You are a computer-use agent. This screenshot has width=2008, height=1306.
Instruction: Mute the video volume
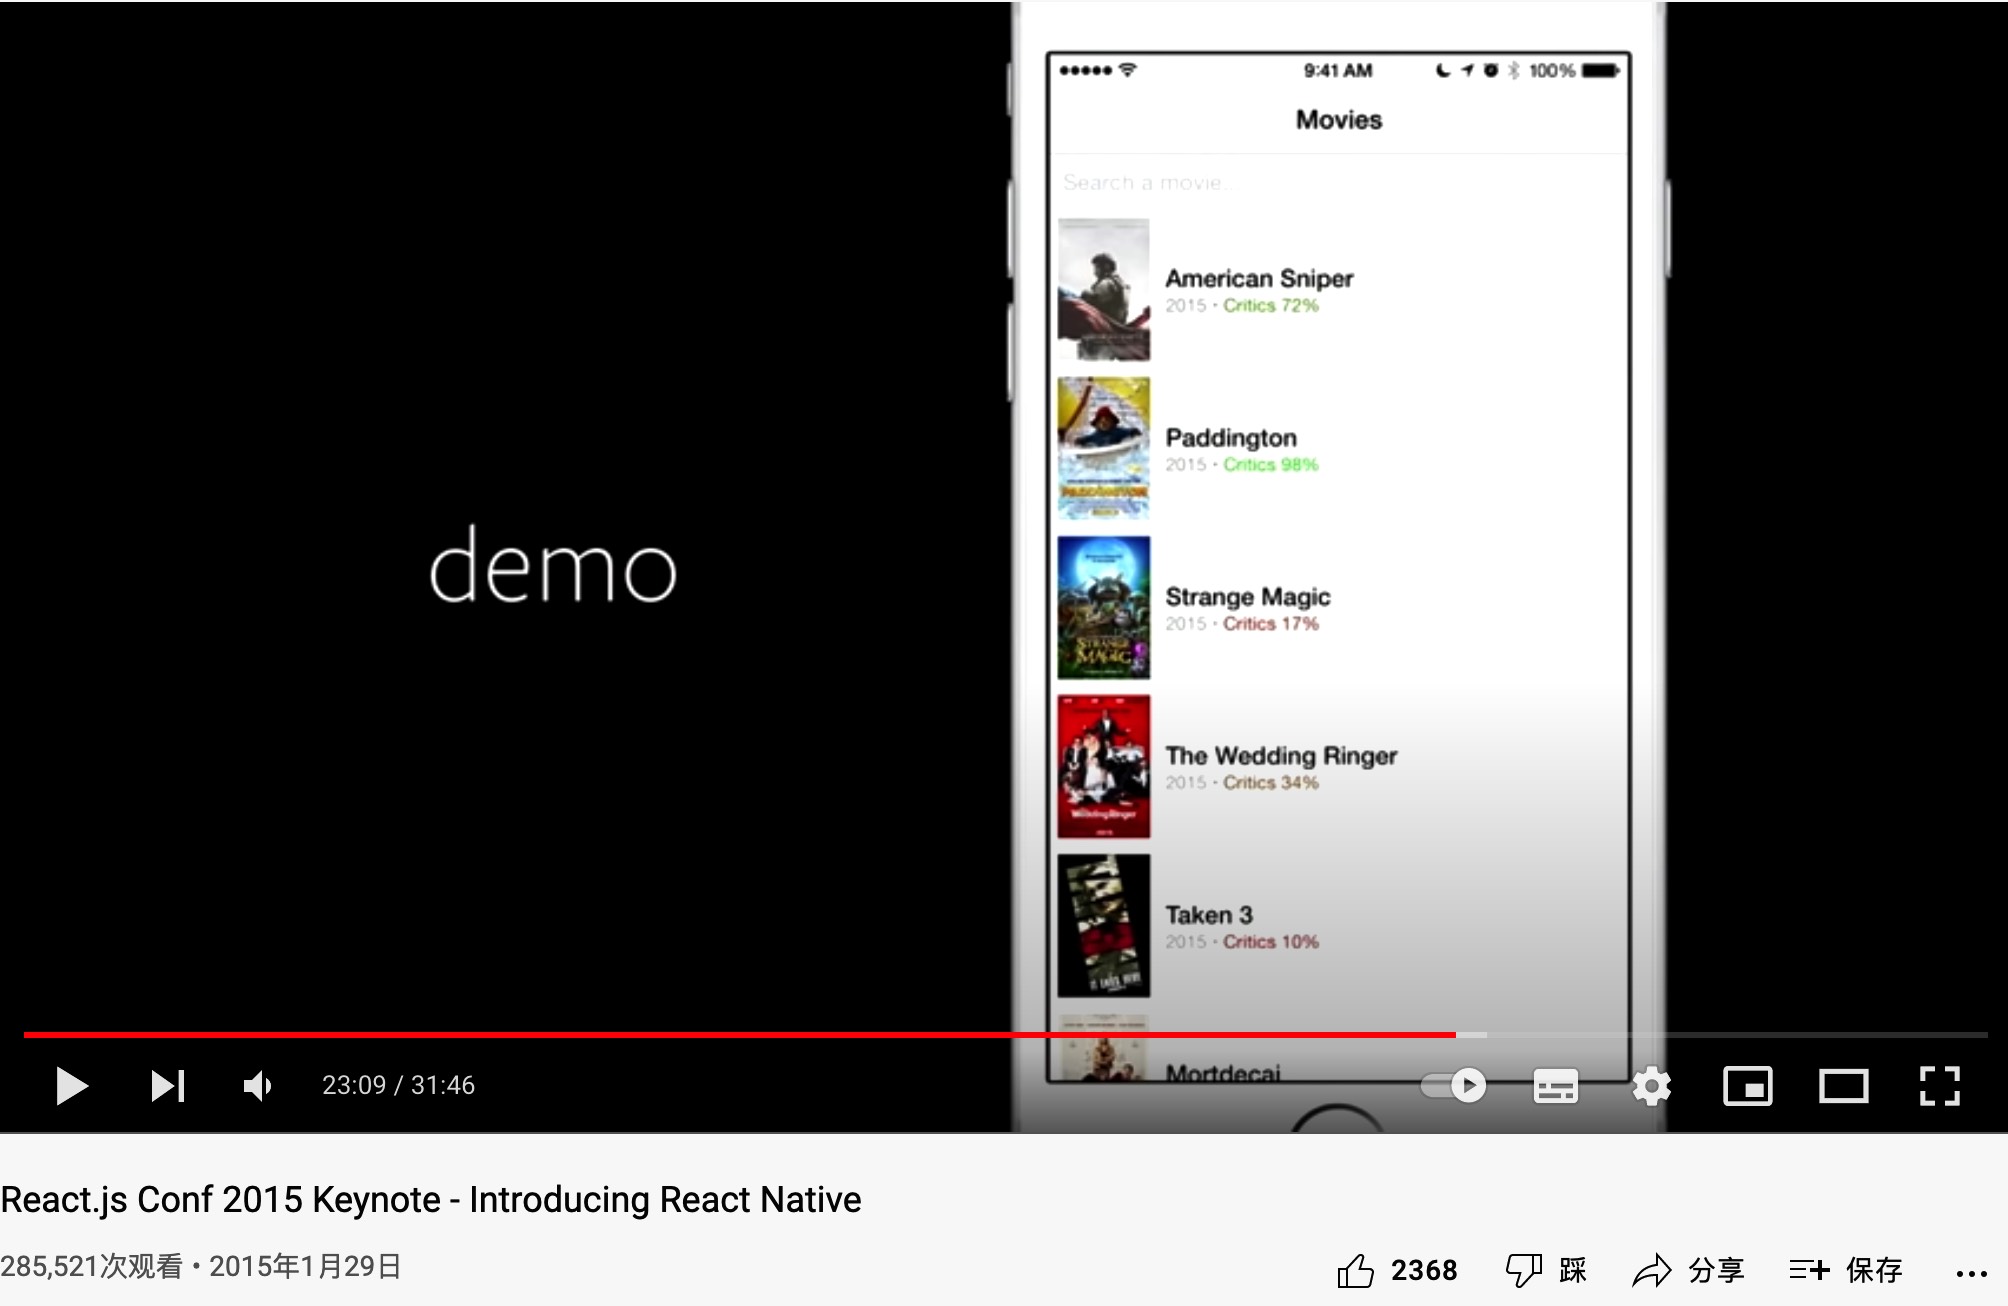point(256,1085)
